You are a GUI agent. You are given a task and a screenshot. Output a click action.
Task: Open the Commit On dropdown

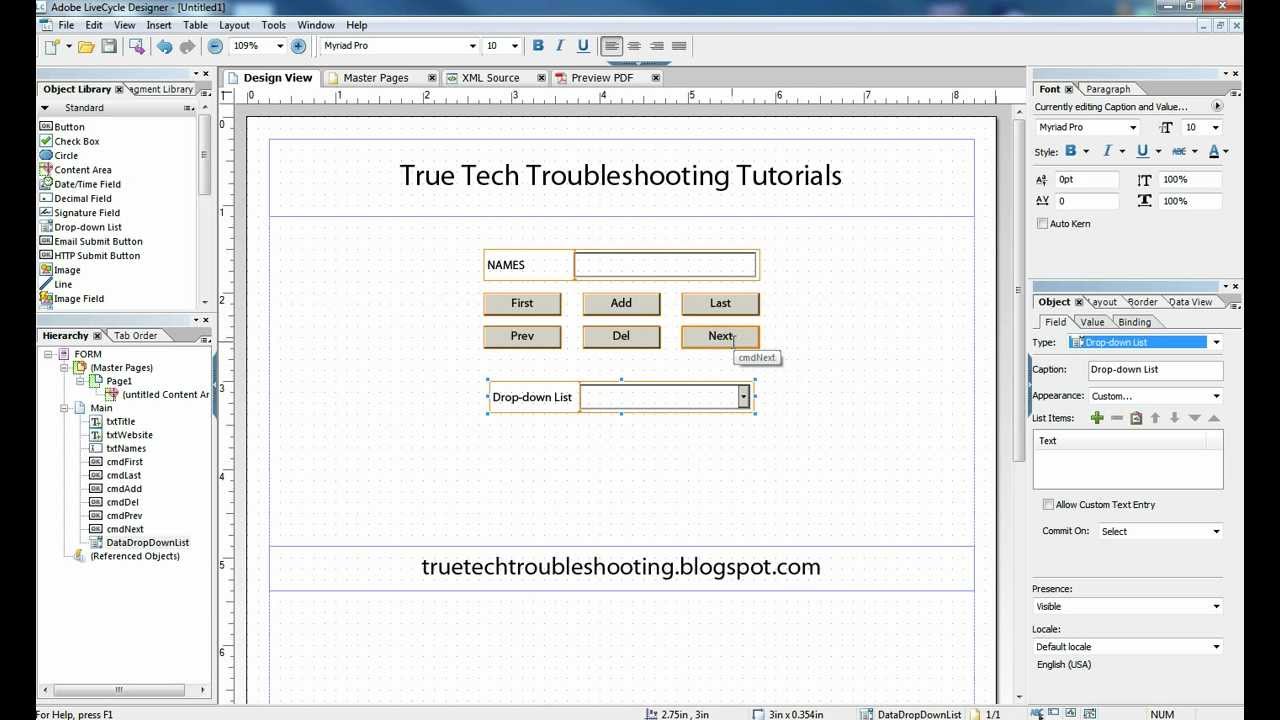1216,532
